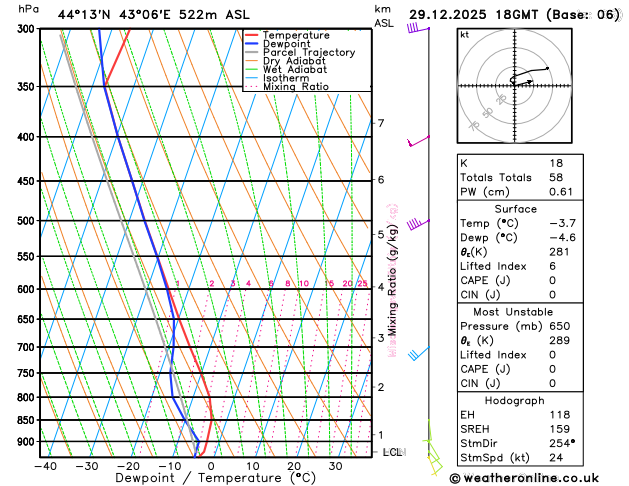Click the orange Dry Adiabat legend swatch

tap(252, 61)
